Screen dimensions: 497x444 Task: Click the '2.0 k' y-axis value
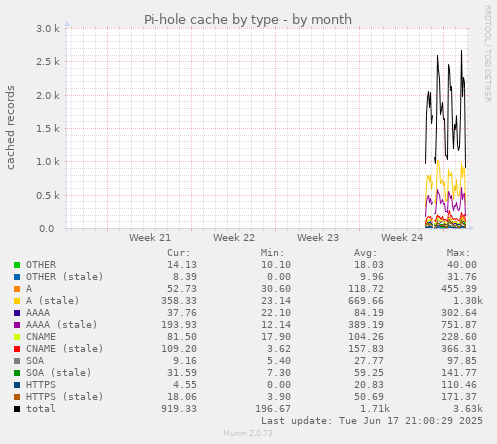48,96
